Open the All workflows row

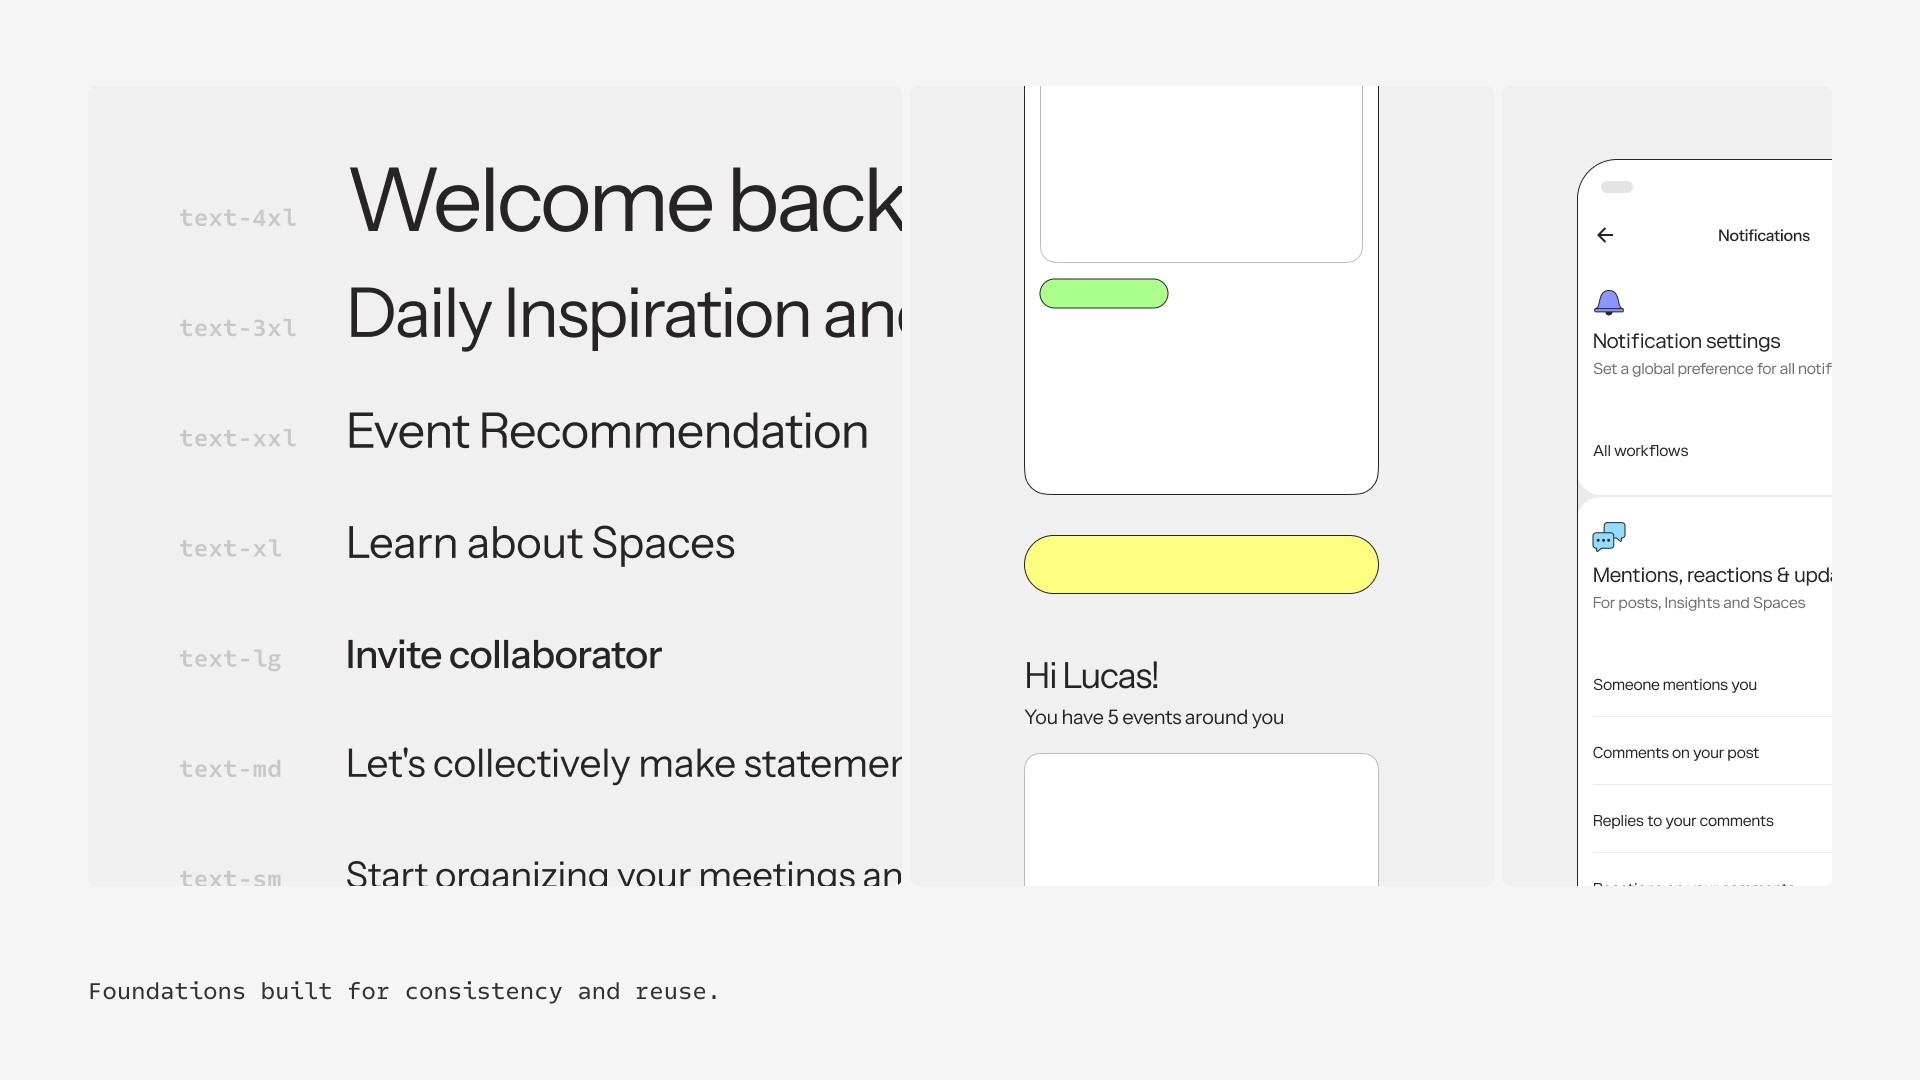[x=1712, y=451]
